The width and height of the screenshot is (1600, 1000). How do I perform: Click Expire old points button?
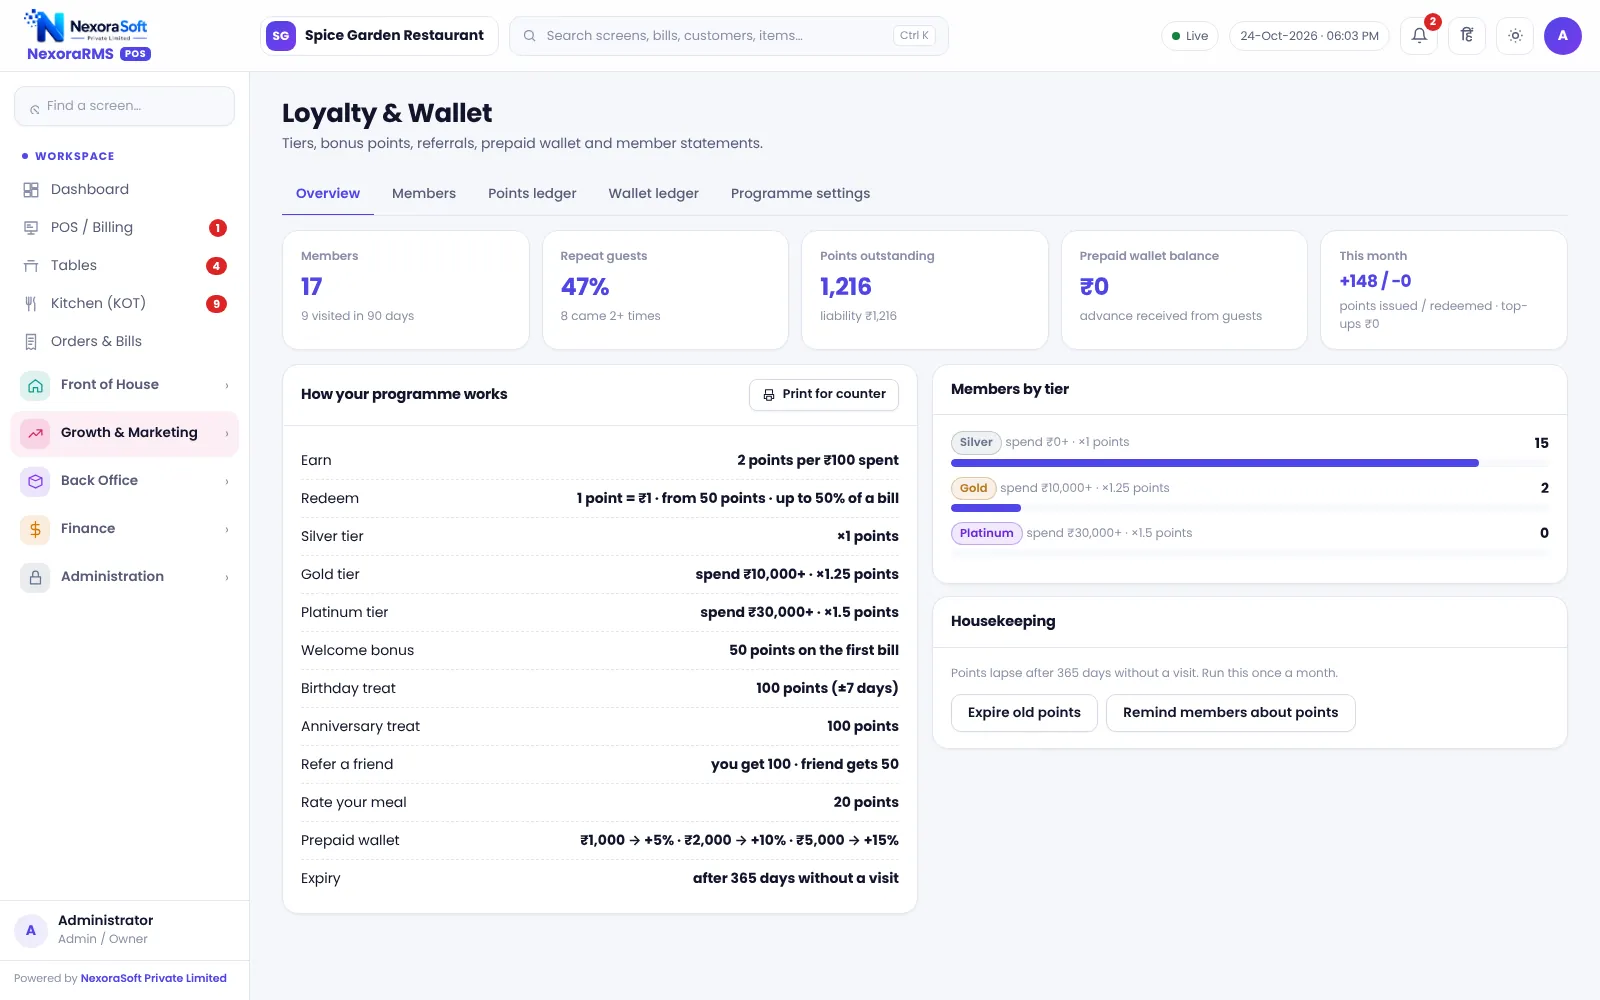(x=1024, y=713)
